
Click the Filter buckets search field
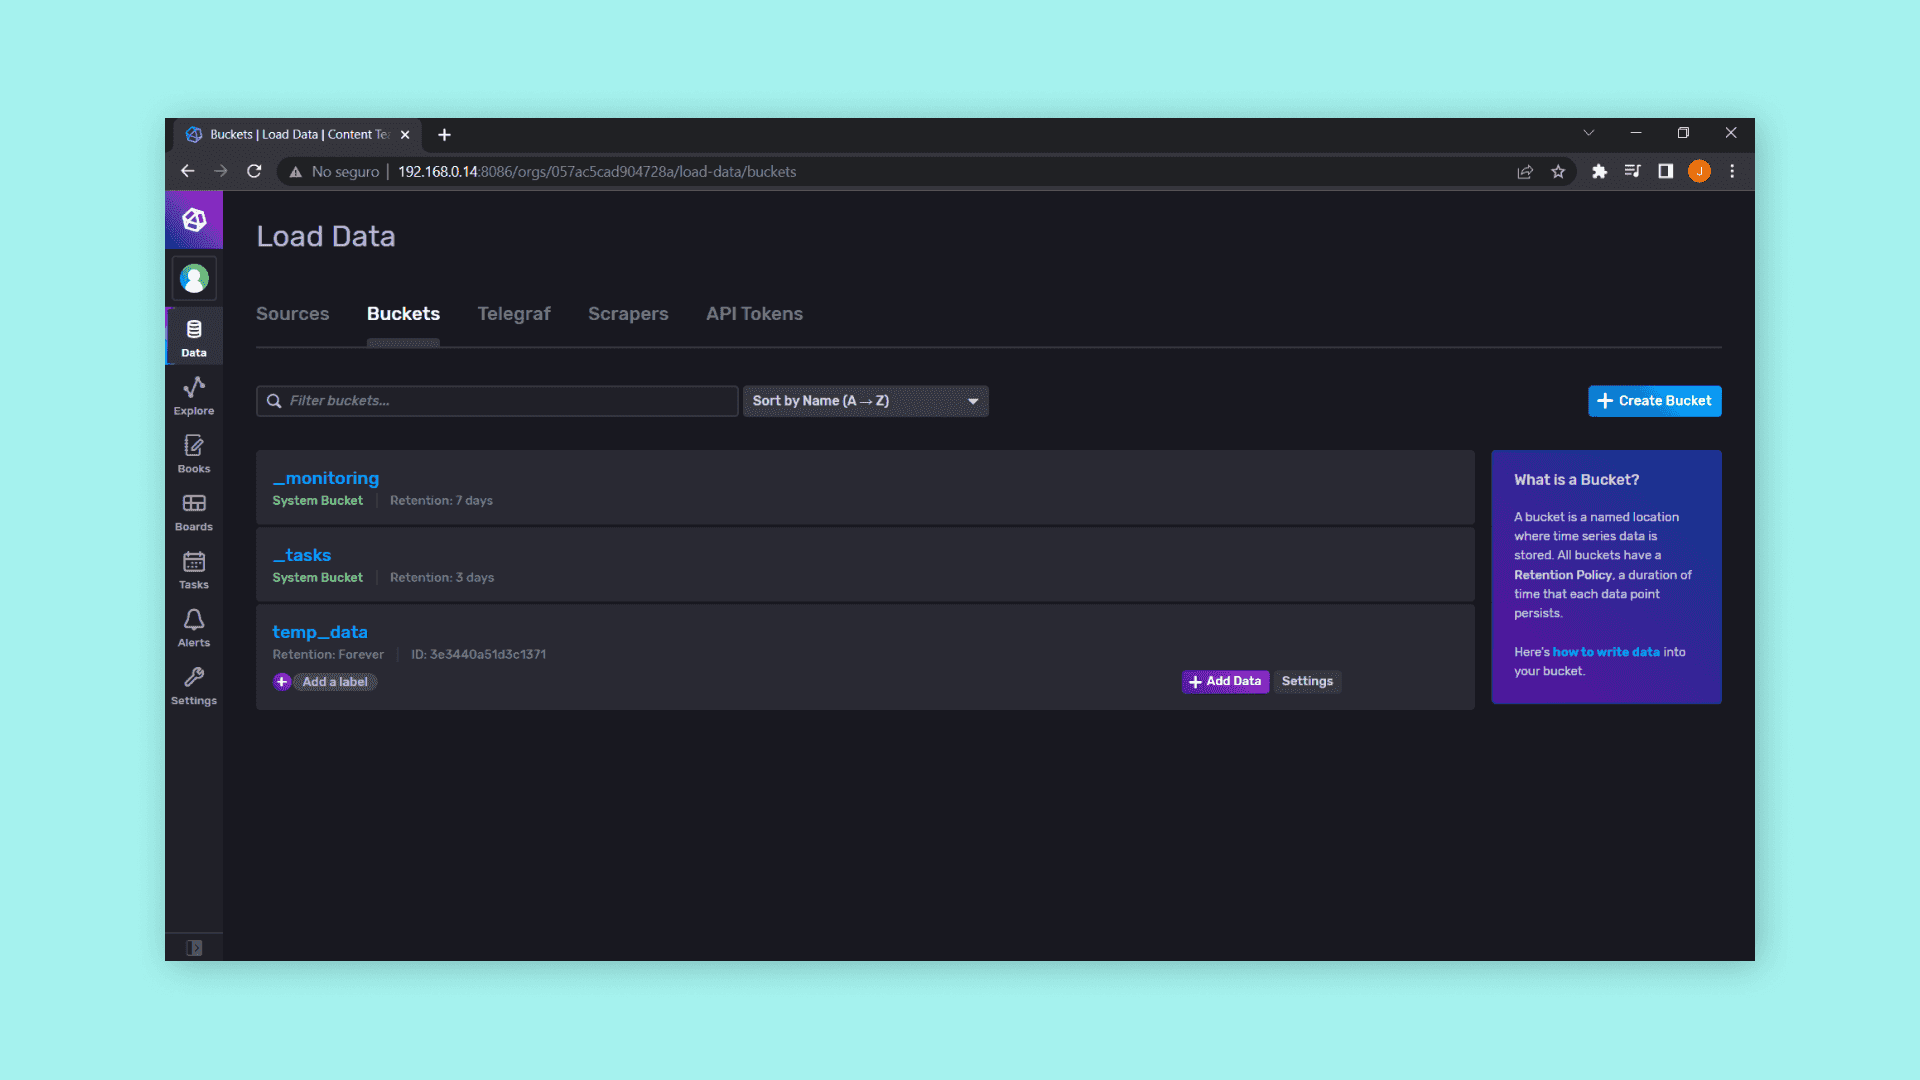pyautogui.click(x=497, y=401)
